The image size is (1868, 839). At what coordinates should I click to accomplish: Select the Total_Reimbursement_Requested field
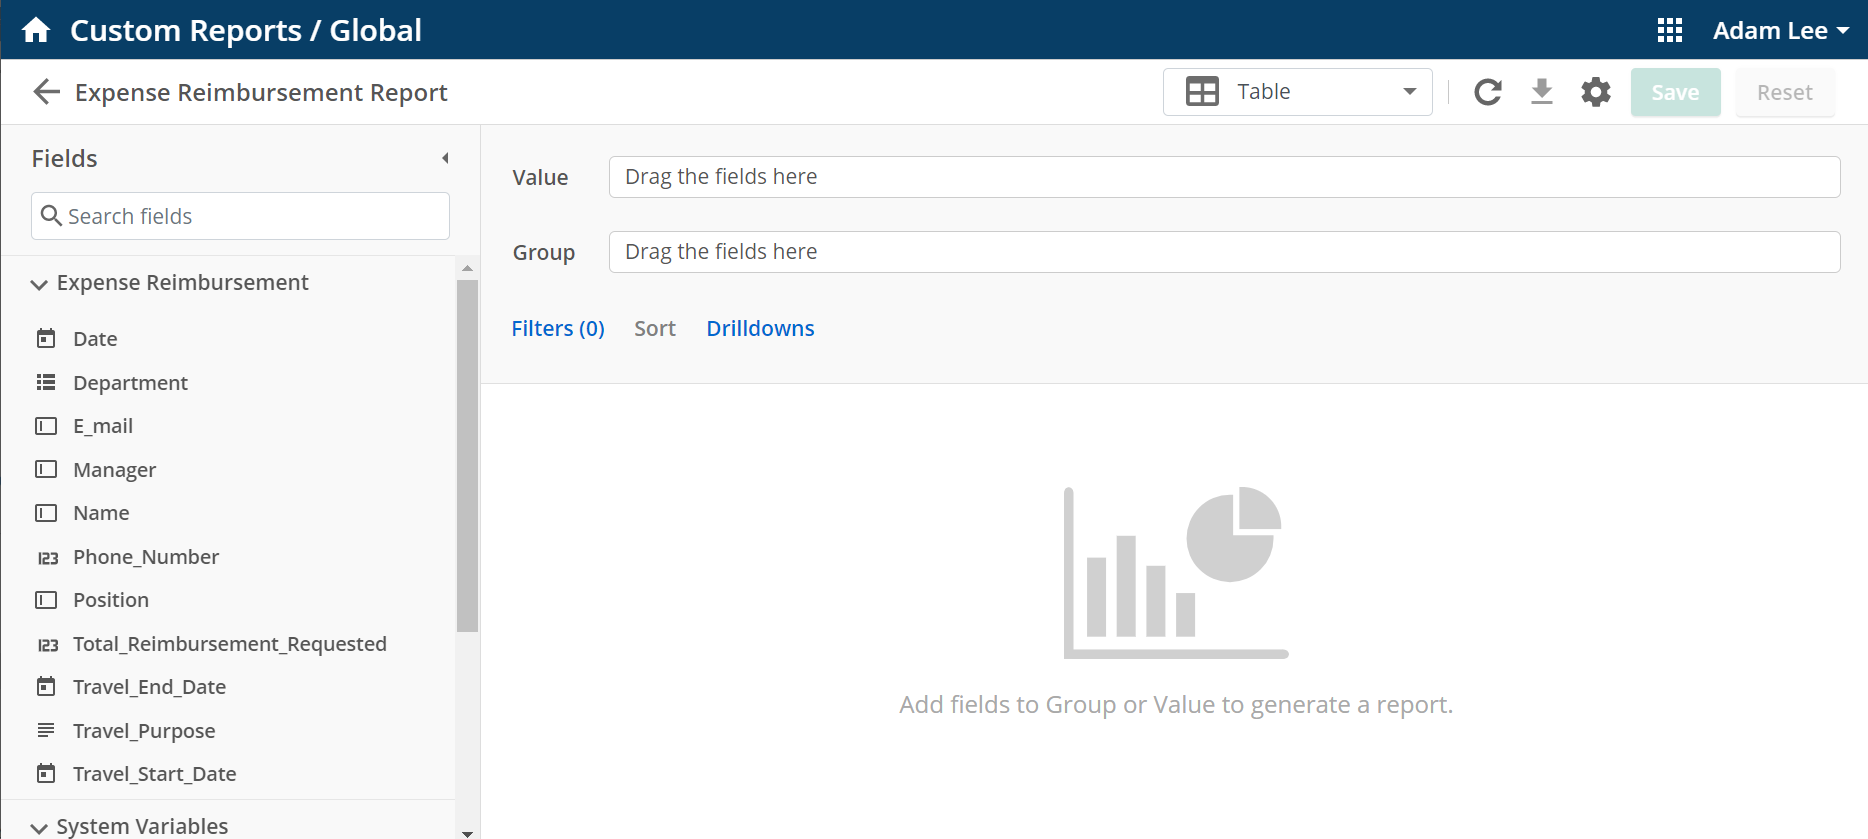229,644
